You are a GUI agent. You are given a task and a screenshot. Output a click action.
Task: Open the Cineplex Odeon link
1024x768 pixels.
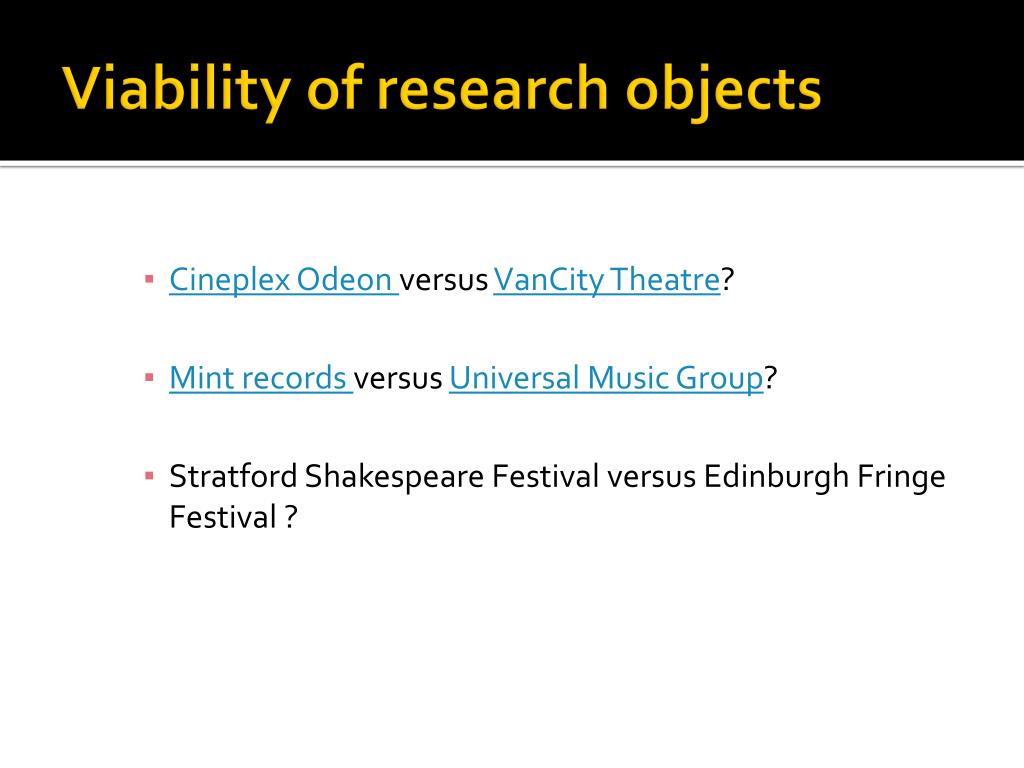point(281,280)
